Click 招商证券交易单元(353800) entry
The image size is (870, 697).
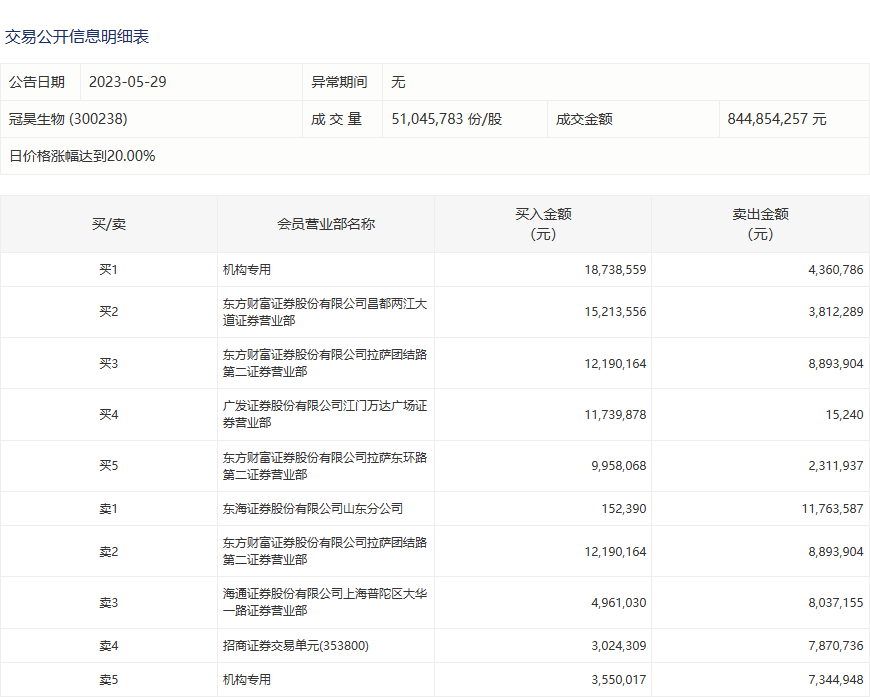[296, 646]
